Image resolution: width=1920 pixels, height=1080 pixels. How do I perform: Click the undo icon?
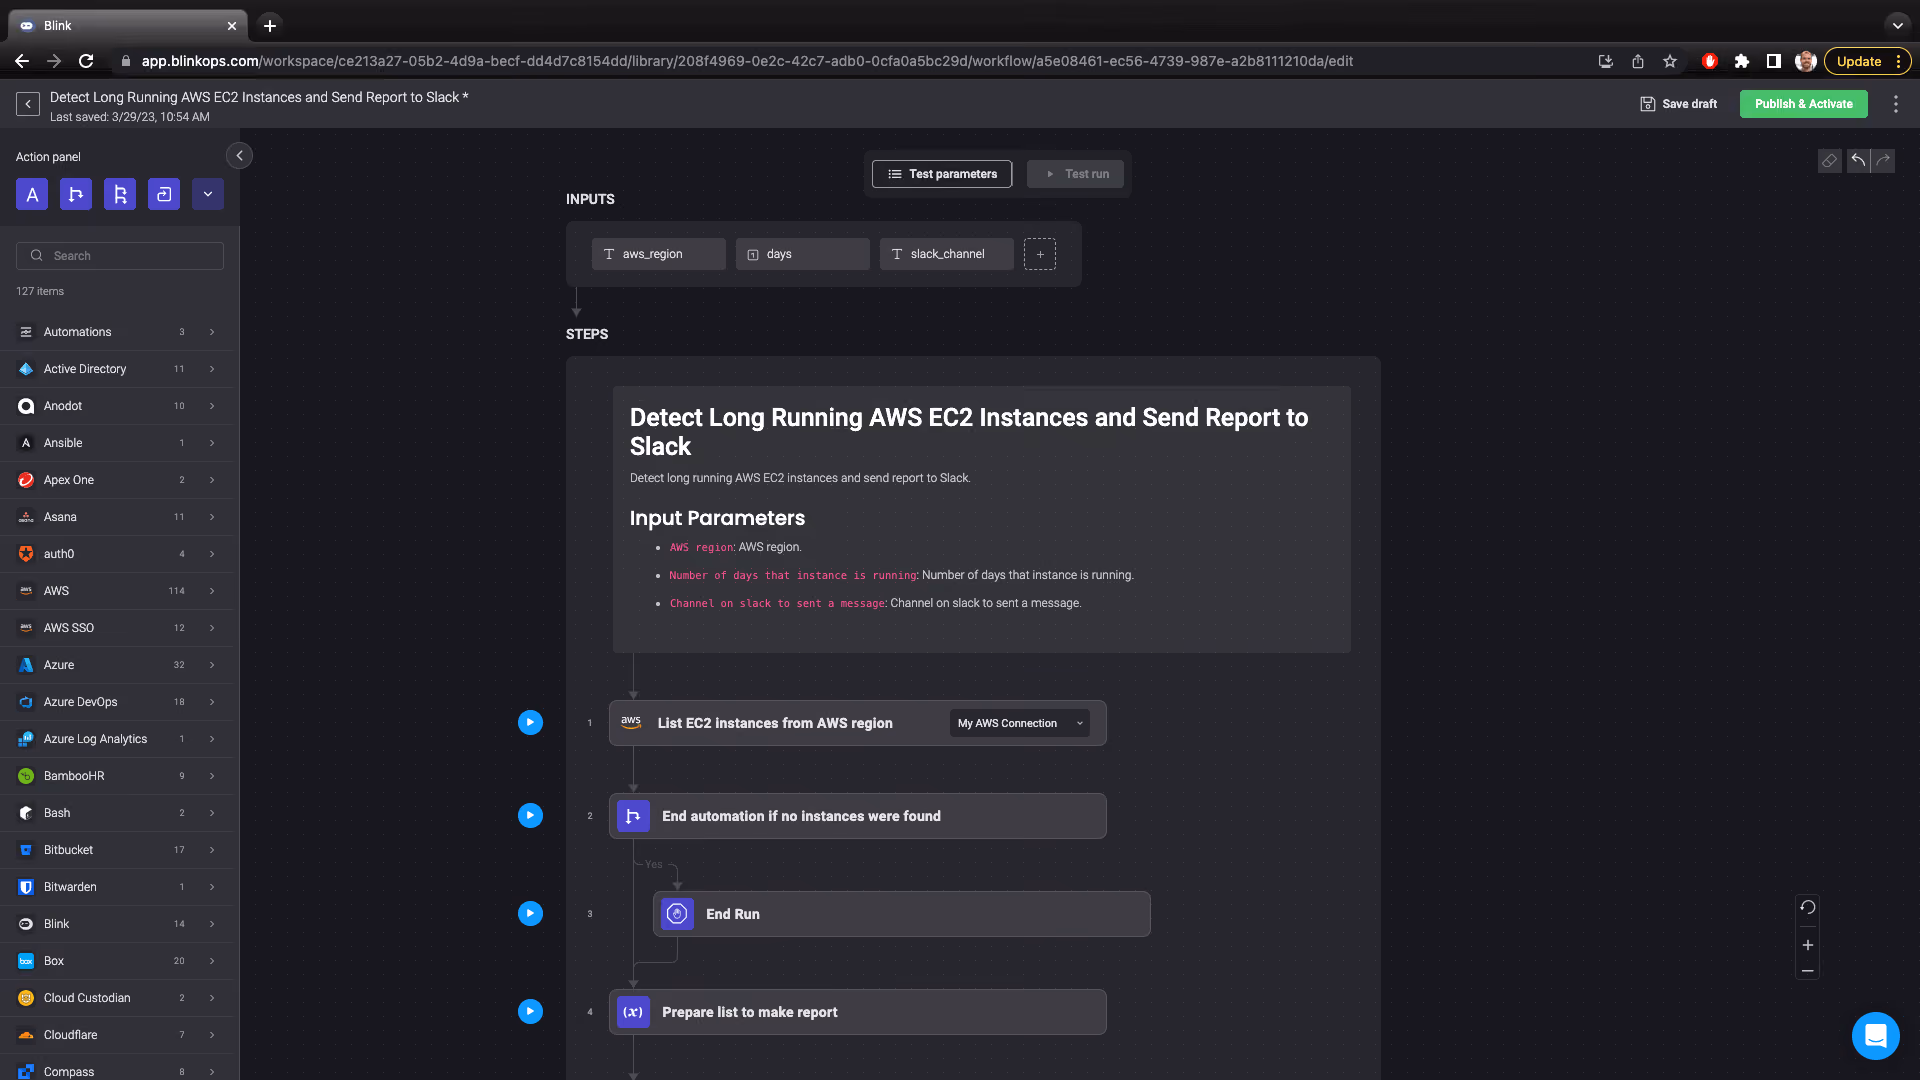tap(1858, 161)
